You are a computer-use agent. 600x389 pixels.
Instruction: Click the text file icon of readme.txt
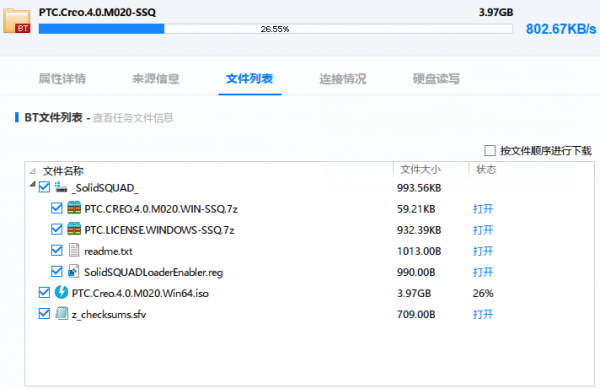tap(74, 250)
